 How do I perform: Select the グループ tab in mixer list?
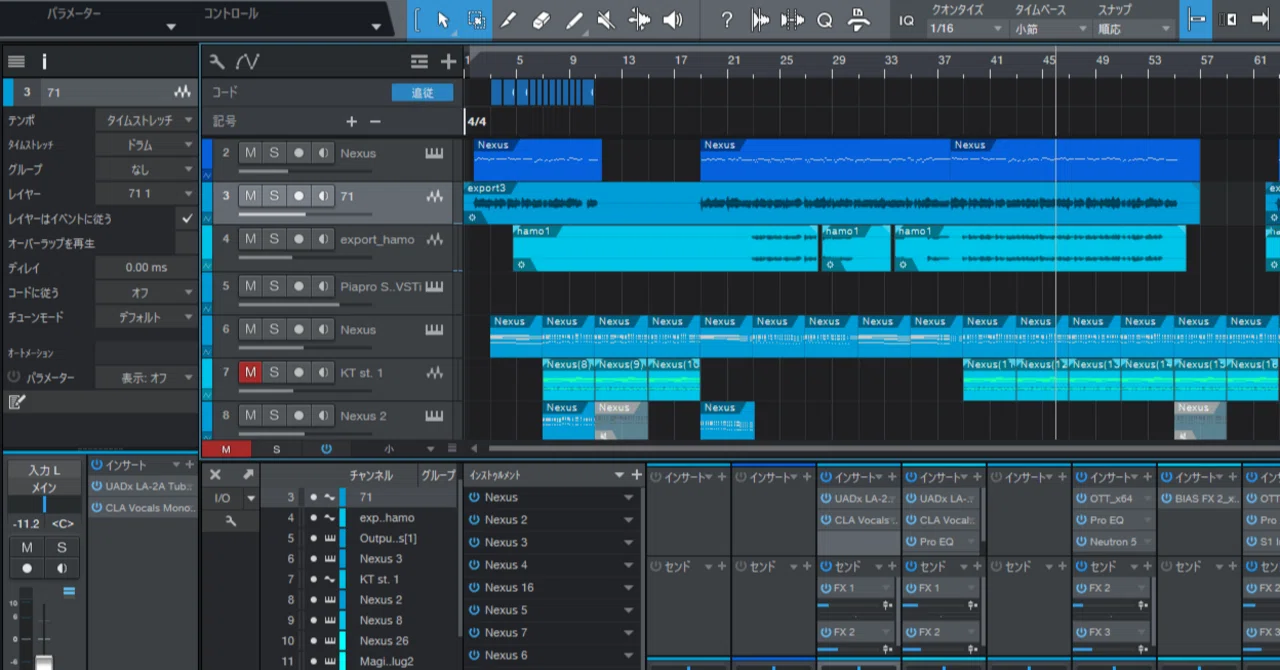point(438,476)
